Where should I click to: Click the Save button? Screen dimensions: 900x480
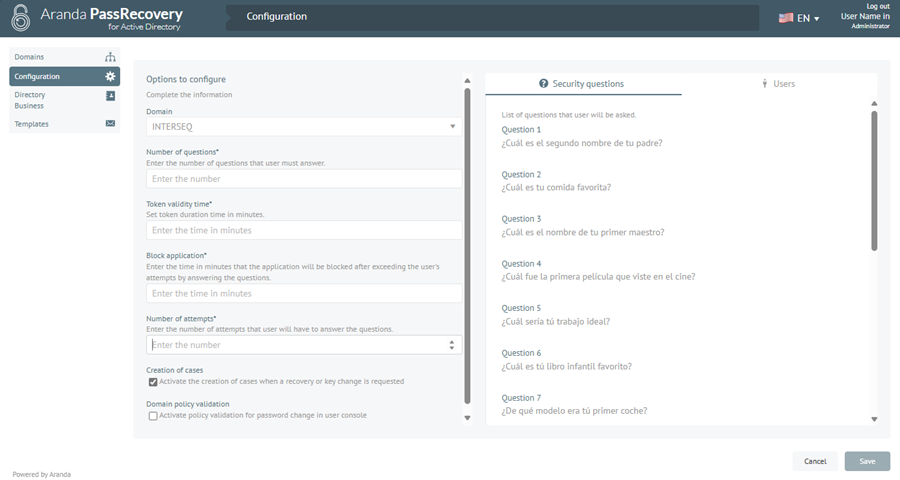click(x=867, y=461)
